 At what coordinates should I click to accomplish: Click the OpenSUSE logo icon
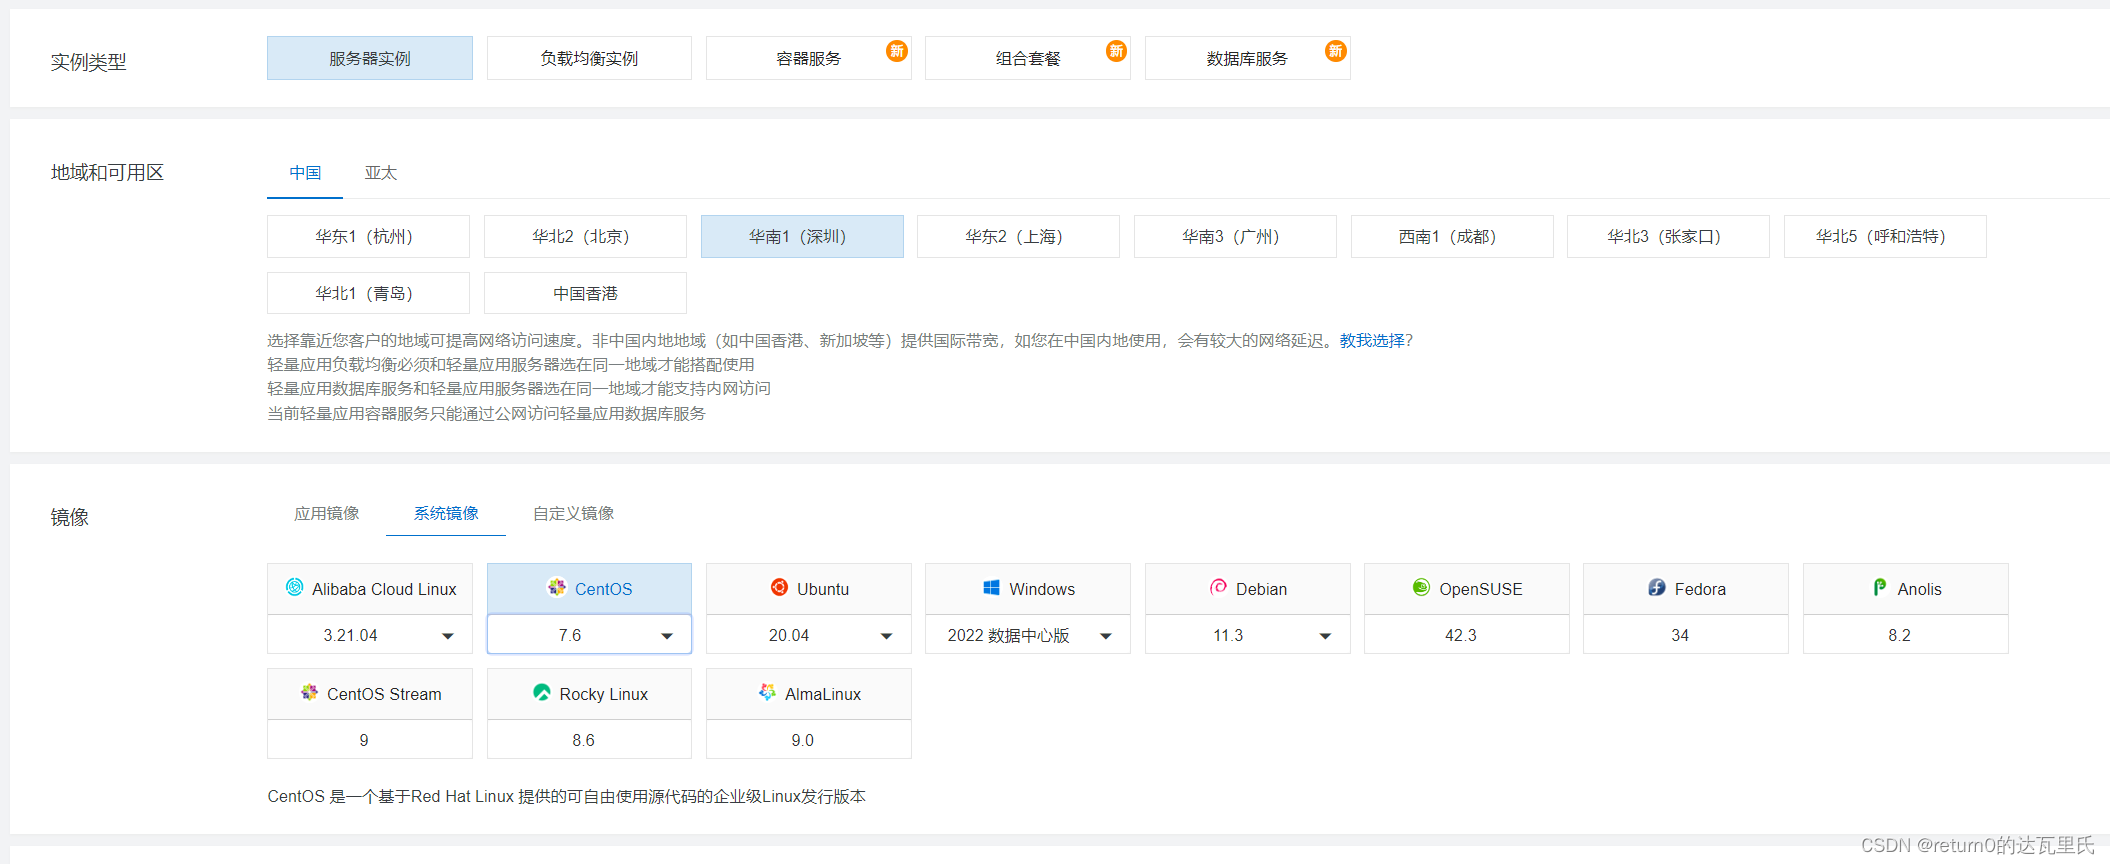1421,588
